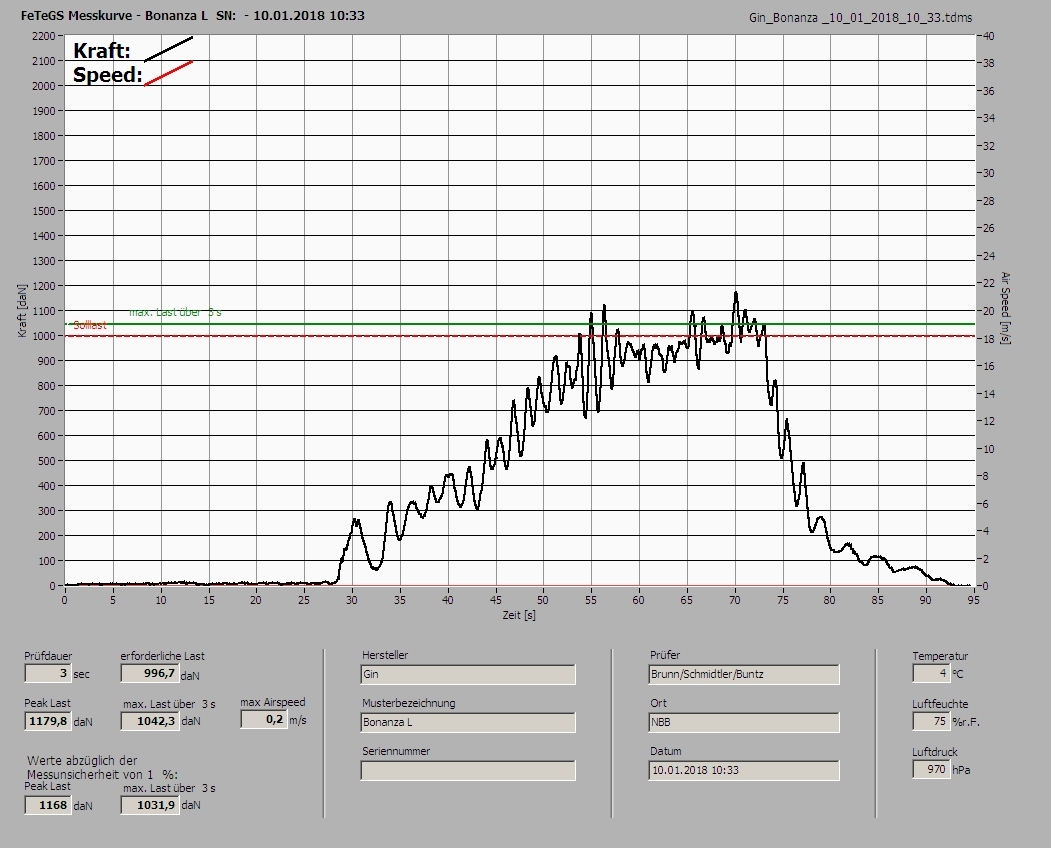1051x848 pixels.
Task: Click the Datum label
Action: [x=666, y=751]
